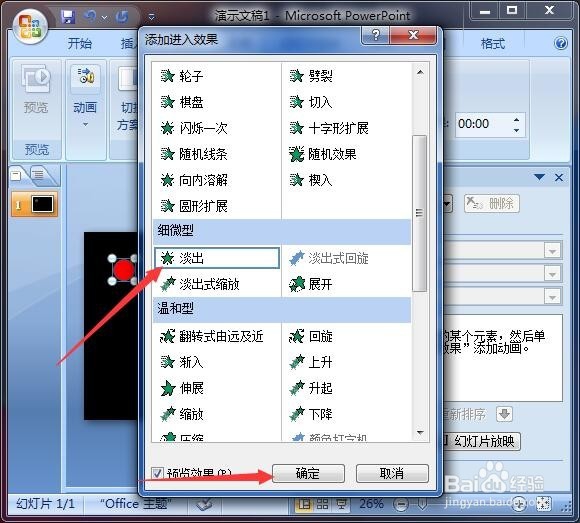Open the second task pane dropdown
This screenshot has width=580, height=523.
[x=552, y=274]
